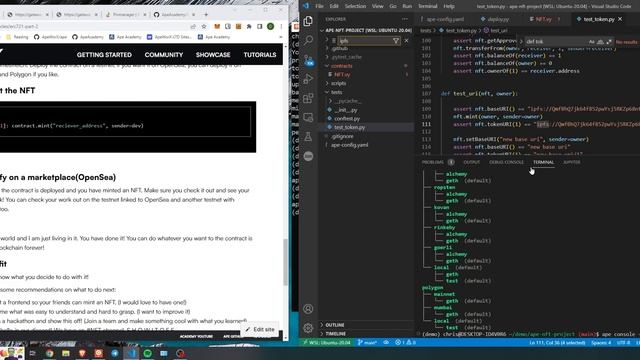Open the Help menu in VS Code
This screenshot has height=360, width=640.
click(449, 6)
